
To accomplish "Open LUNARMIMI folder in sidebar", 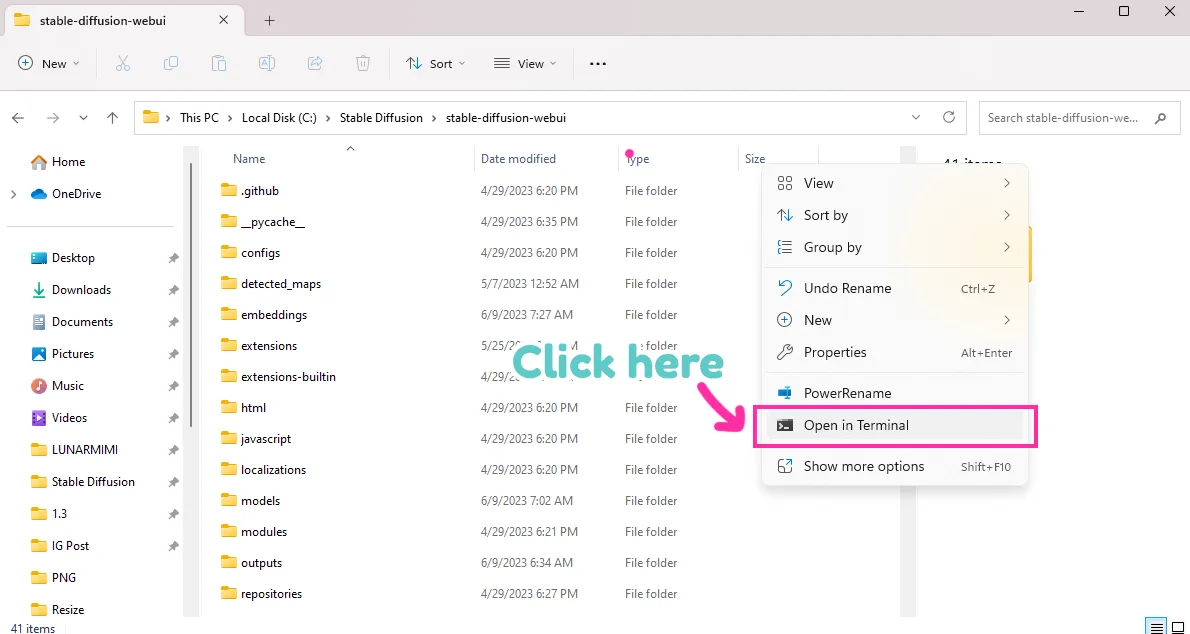I will point(84,449).
